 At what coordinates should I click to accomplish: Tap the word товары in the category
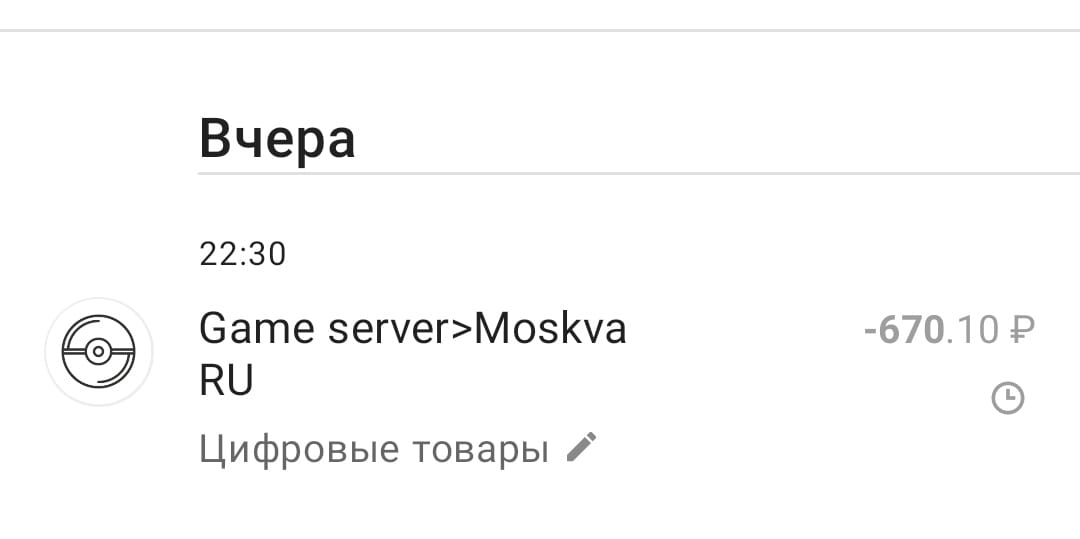coord(480,450)
